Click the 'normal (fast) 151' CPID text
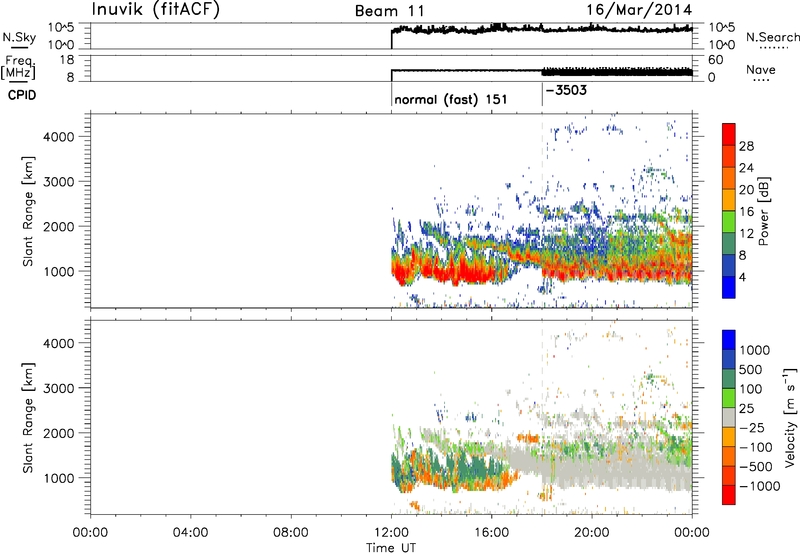 [451, 99]
